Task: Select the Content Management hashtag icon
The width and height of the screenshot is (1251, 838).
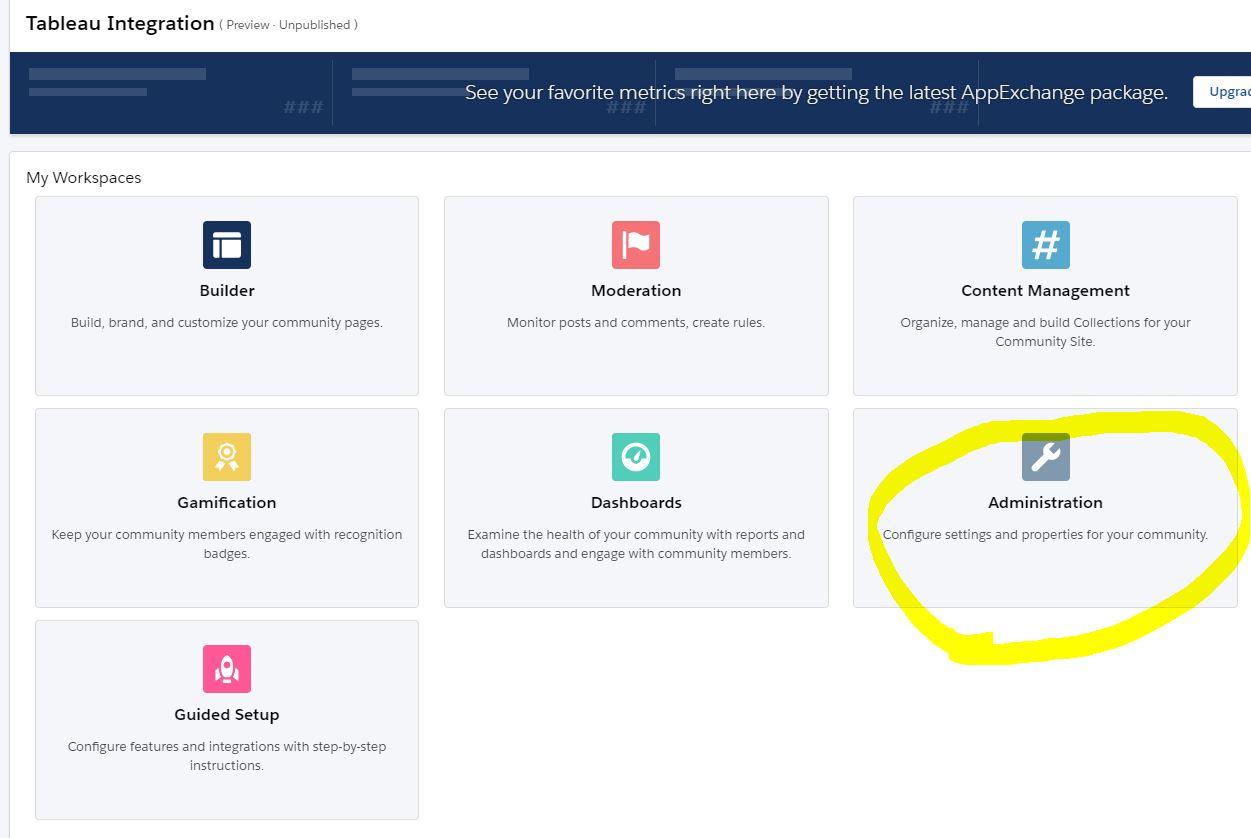Action: 1045,245
